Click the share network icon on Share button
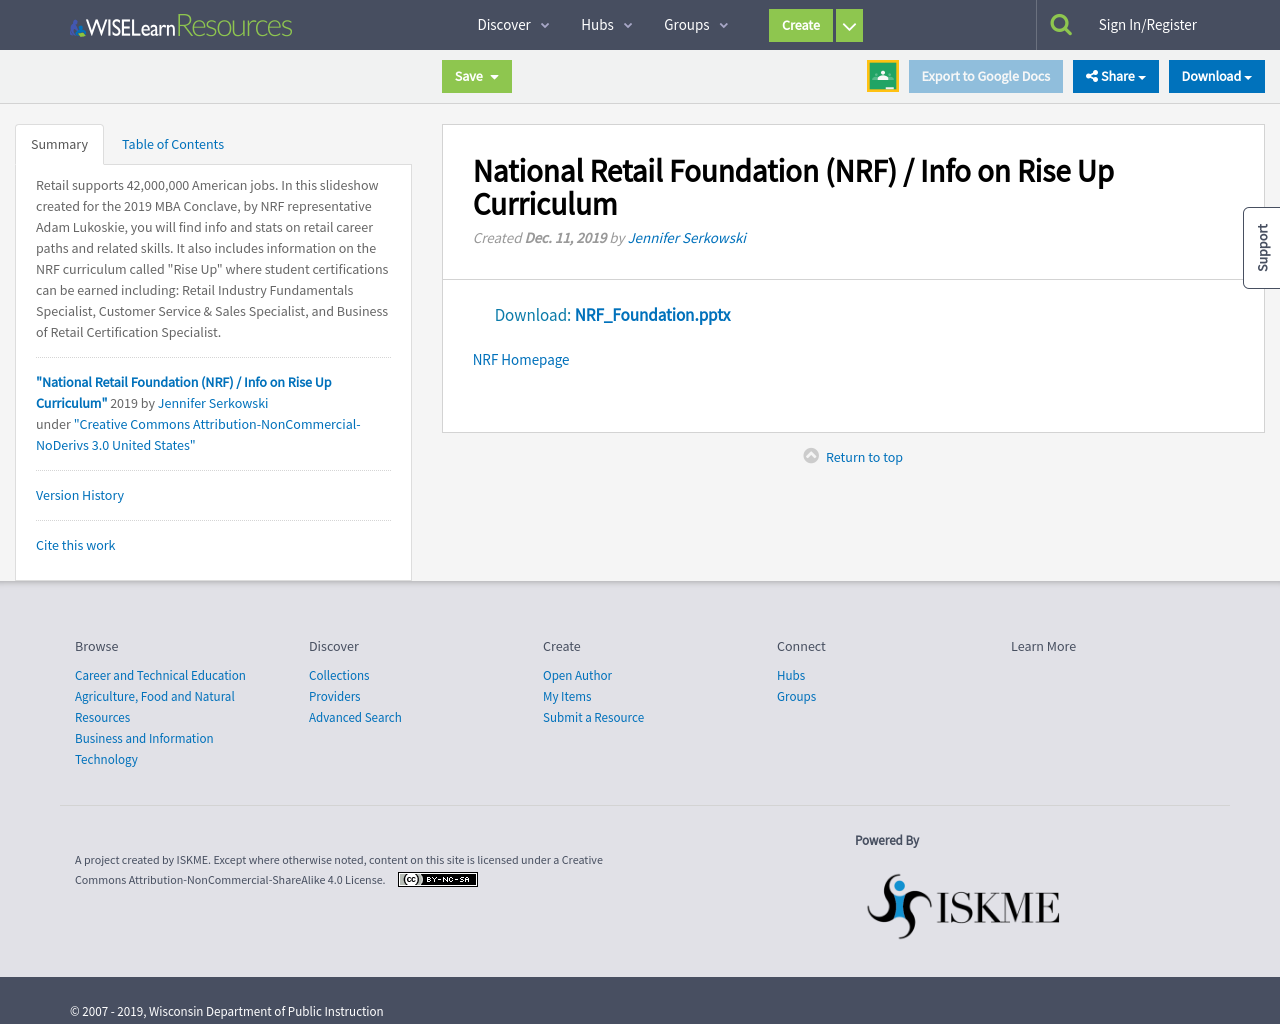 [x=1091, y=75]
